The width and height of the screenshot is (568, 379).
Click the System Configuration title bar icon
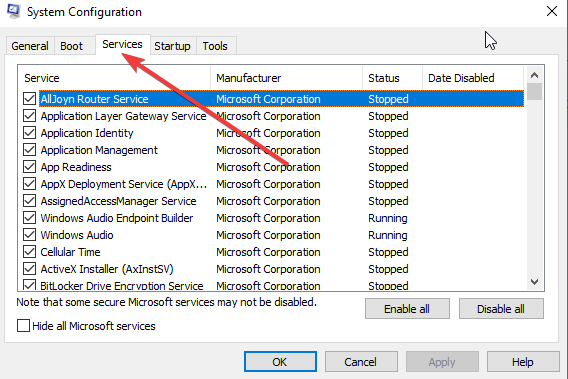click(14, 11)
